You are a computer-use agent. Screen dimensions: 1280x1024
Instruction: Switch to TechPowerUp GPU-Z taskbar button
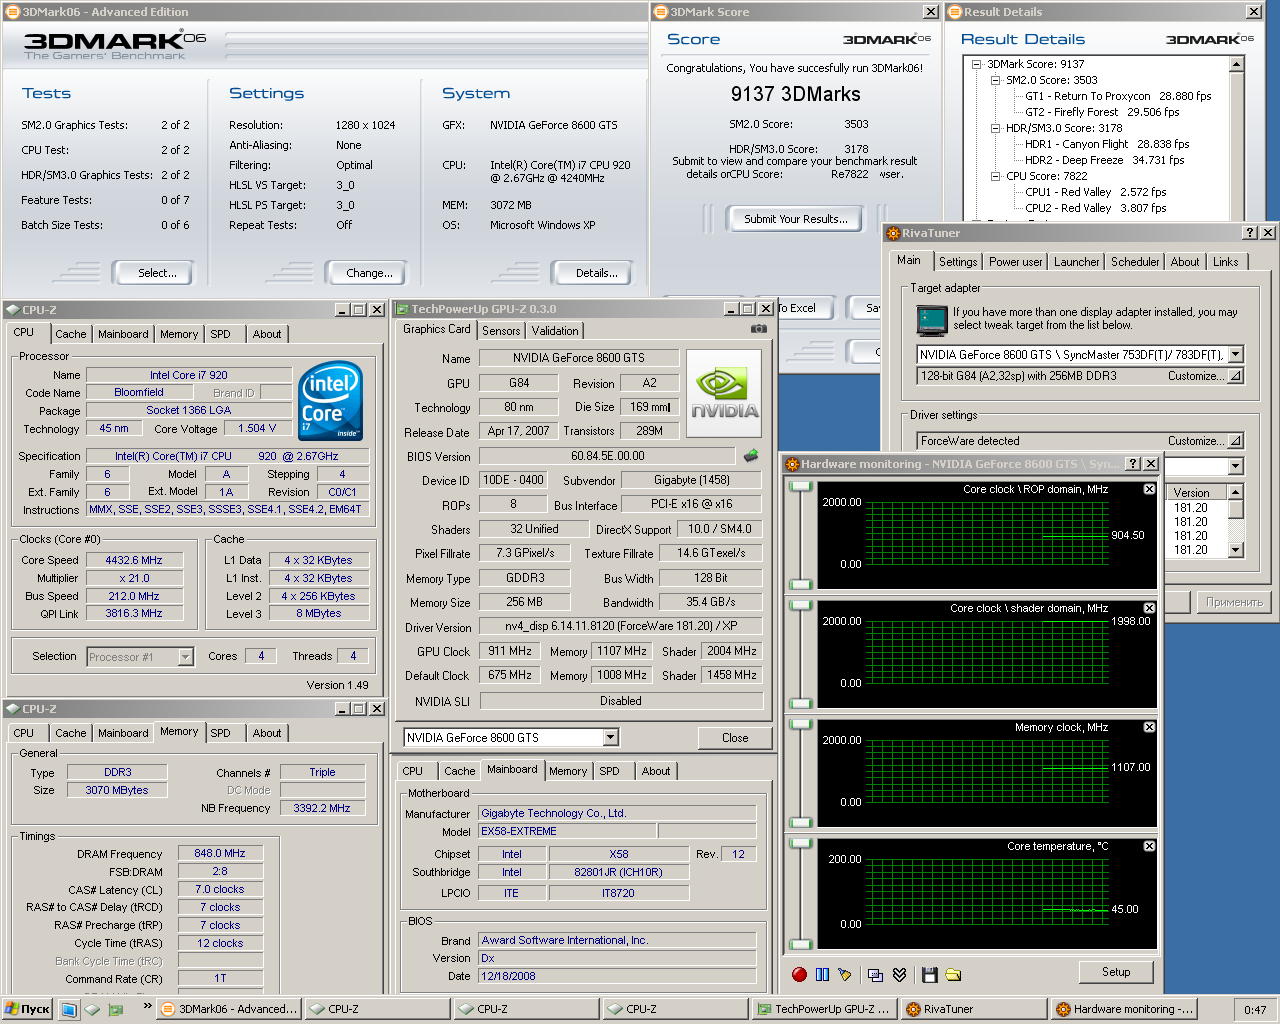pos(824,1009)
